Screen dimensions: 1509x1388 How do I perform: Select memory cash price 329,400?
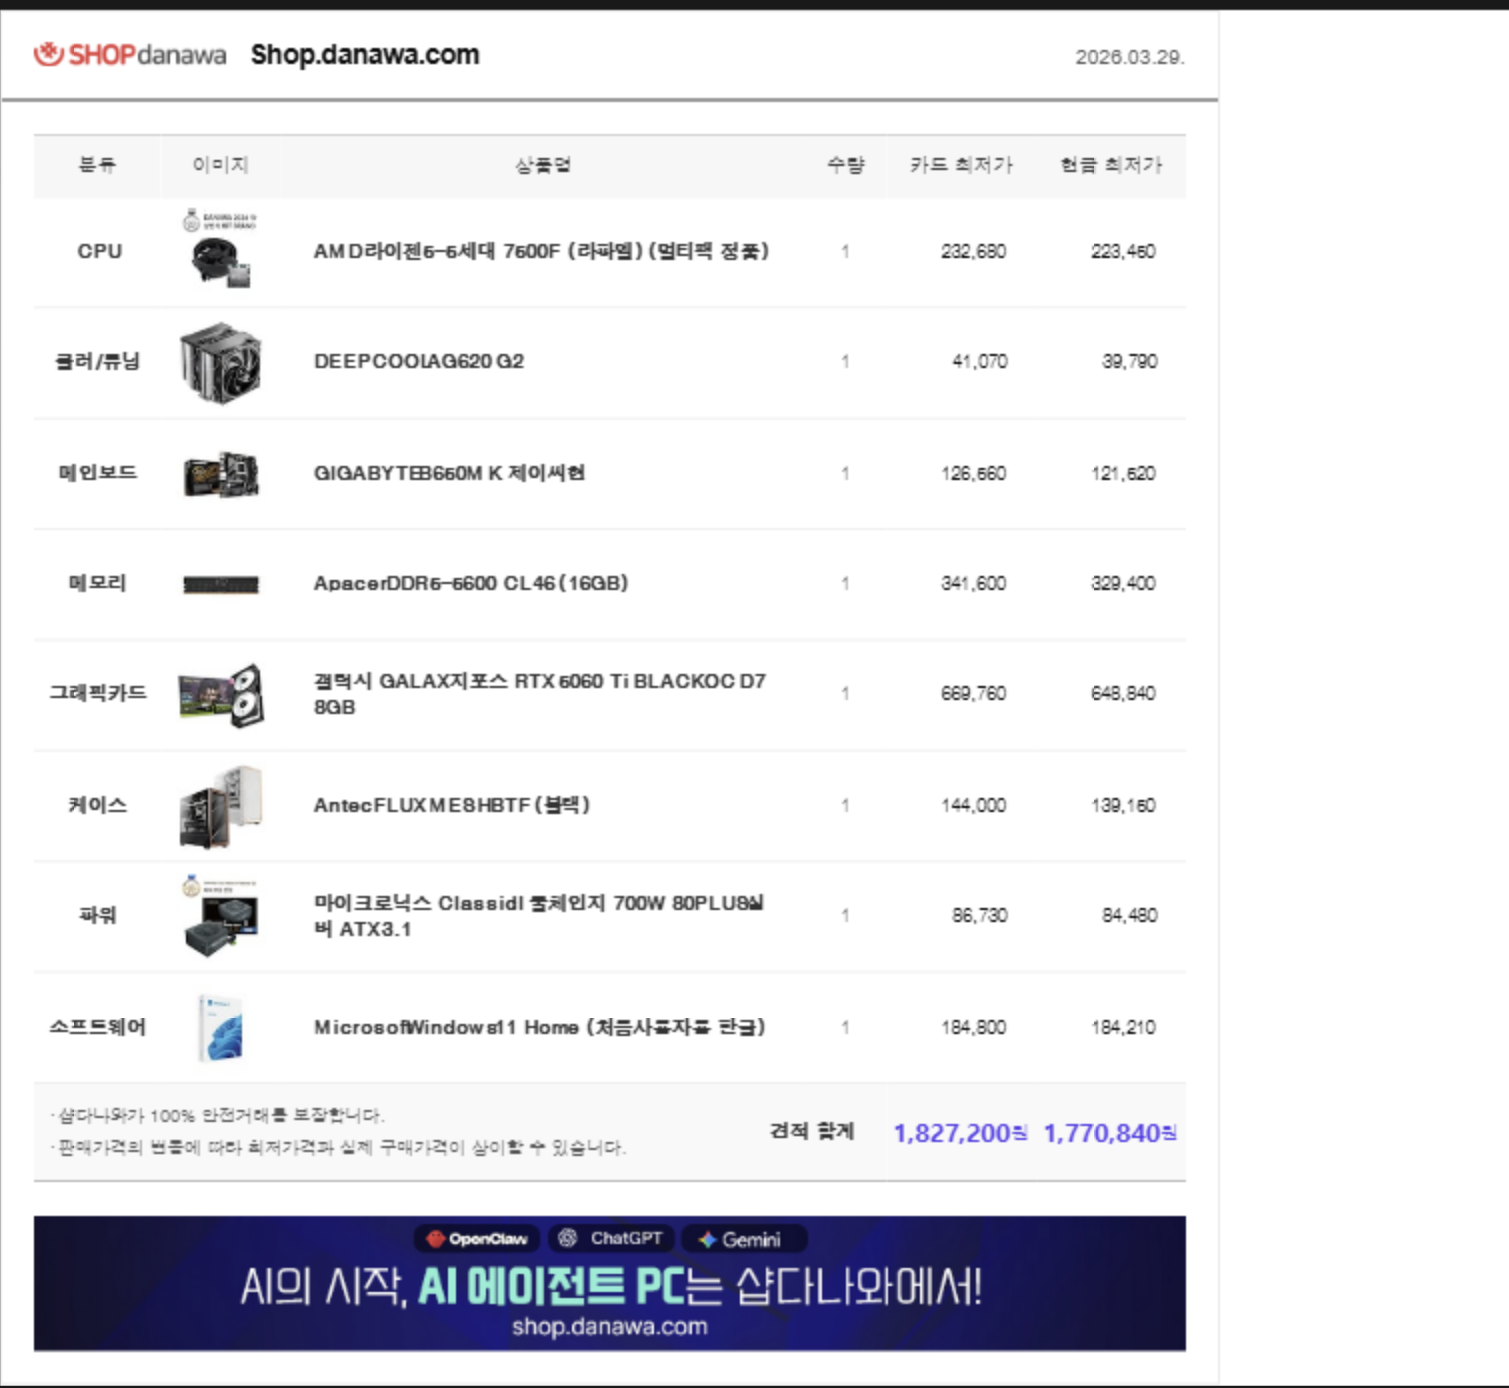1123,583
